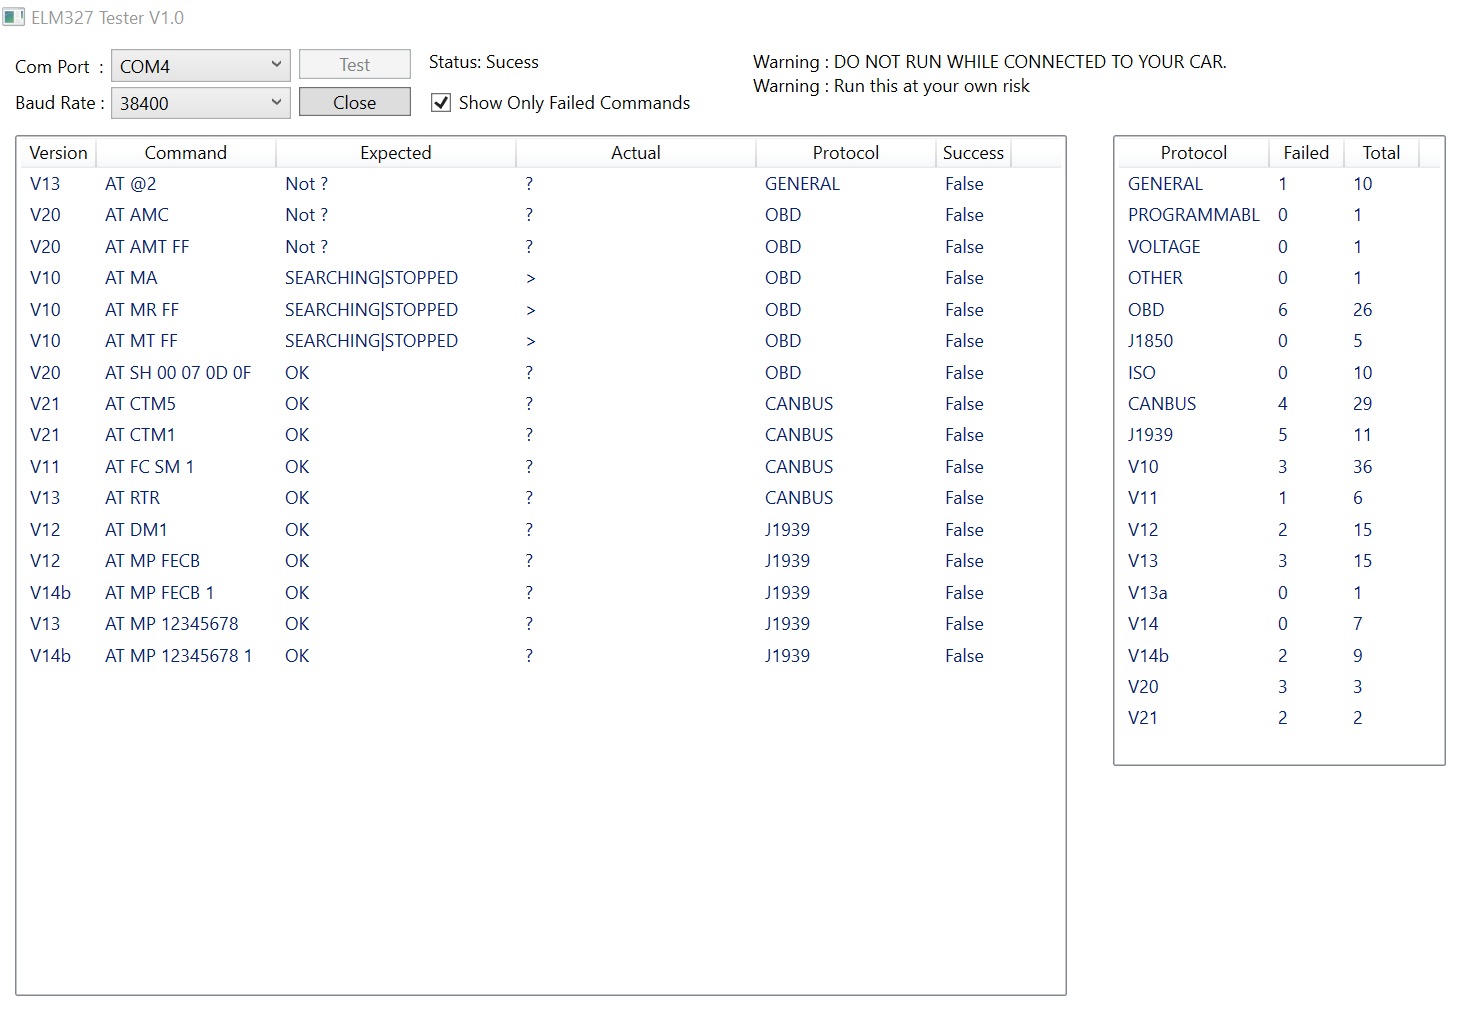The image size is (1461, 1018).
Task: Open the Com Port dropdown arrow
Action: tap(277, 65)
